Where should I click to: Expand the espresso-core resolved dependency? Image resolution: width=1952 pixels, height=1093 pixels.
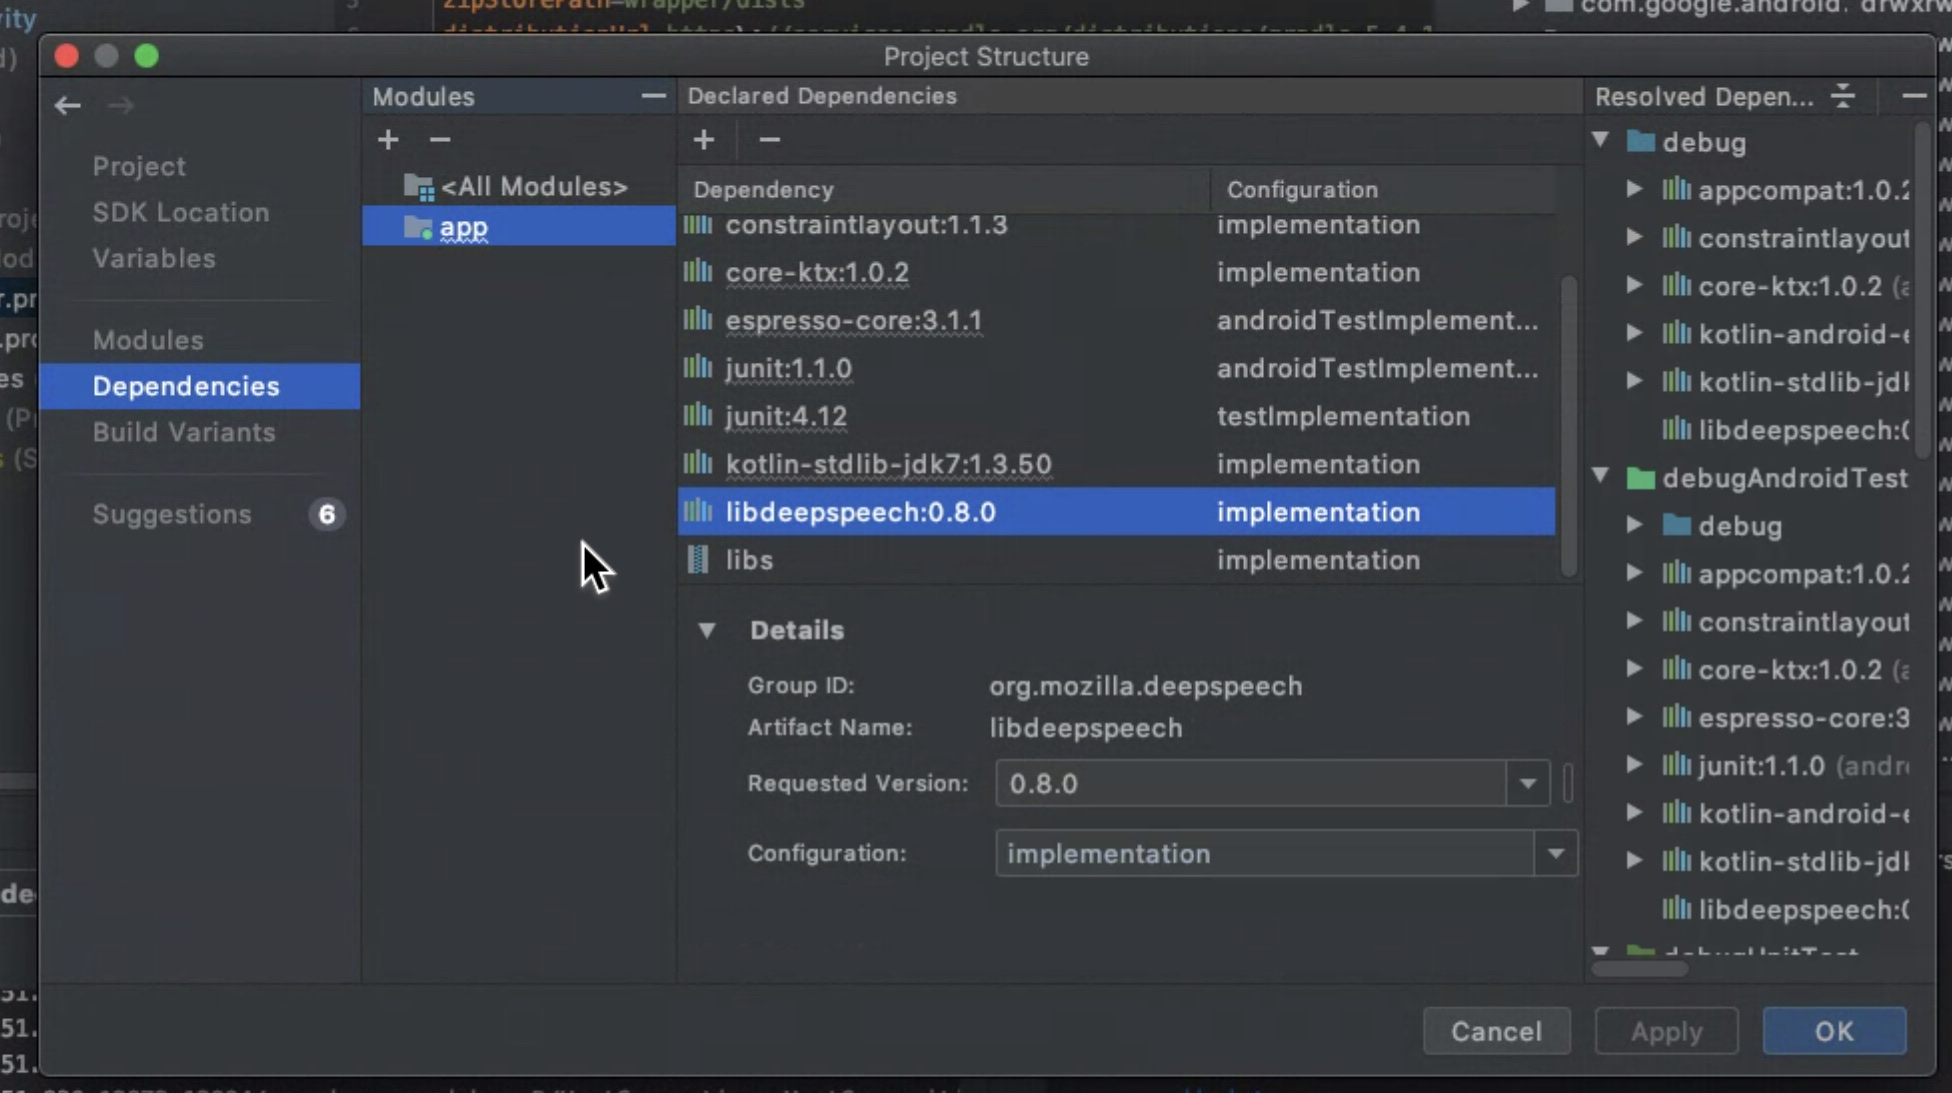(1633, 716)
